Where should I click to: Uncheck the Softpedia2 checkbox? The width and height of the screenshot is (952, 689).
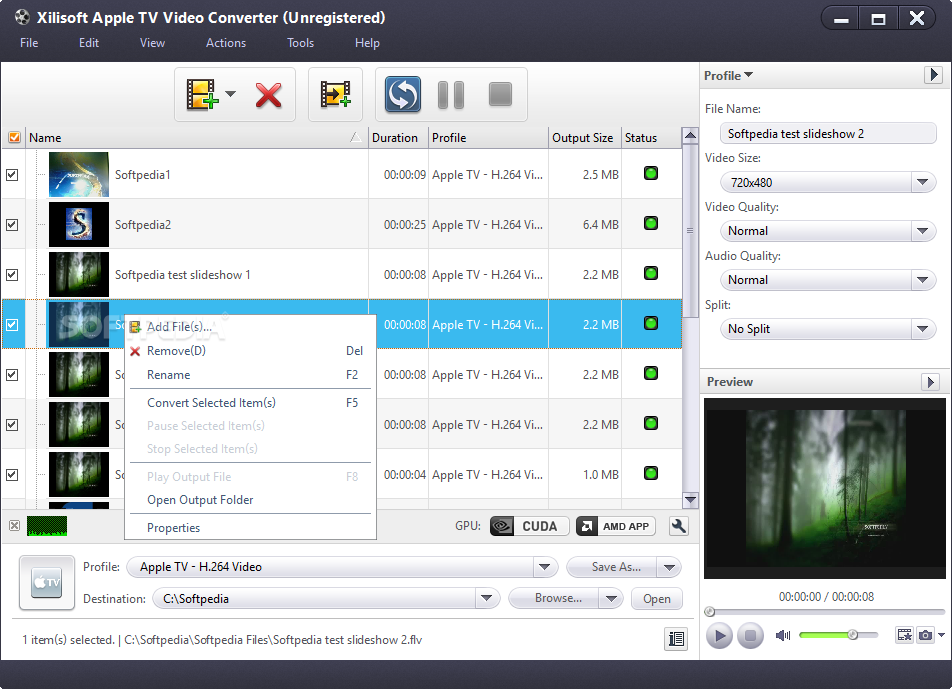click(x=12, y=225)
